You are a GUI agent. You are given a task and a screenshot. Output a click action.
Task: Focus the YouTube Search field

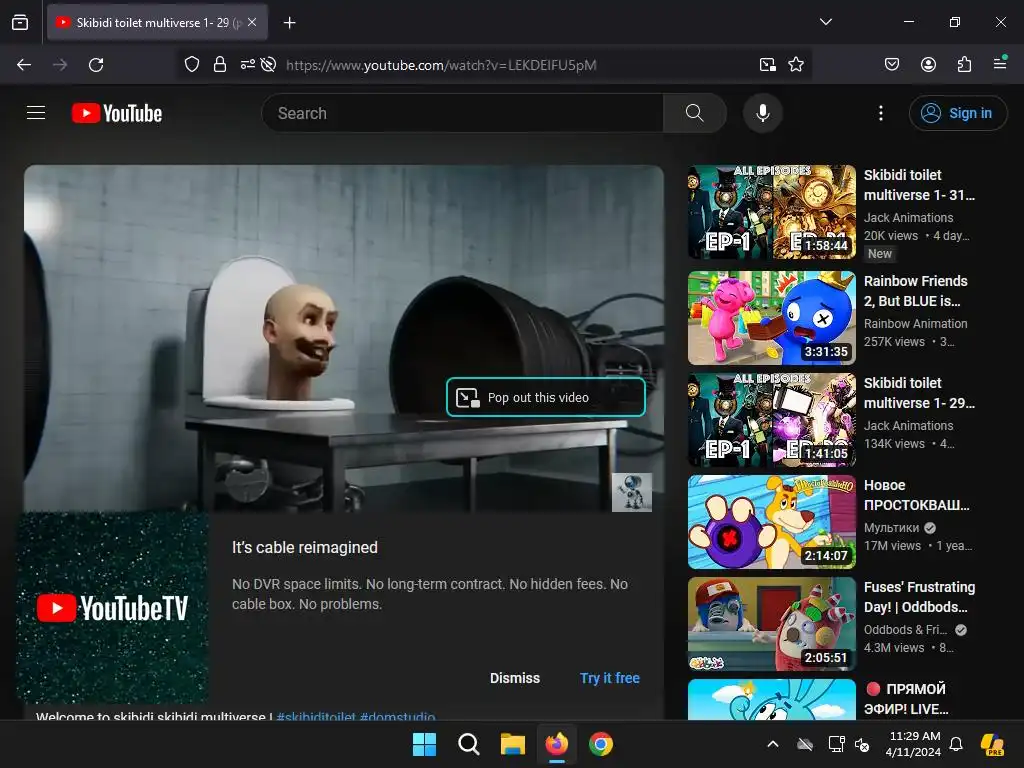point(462,113)
